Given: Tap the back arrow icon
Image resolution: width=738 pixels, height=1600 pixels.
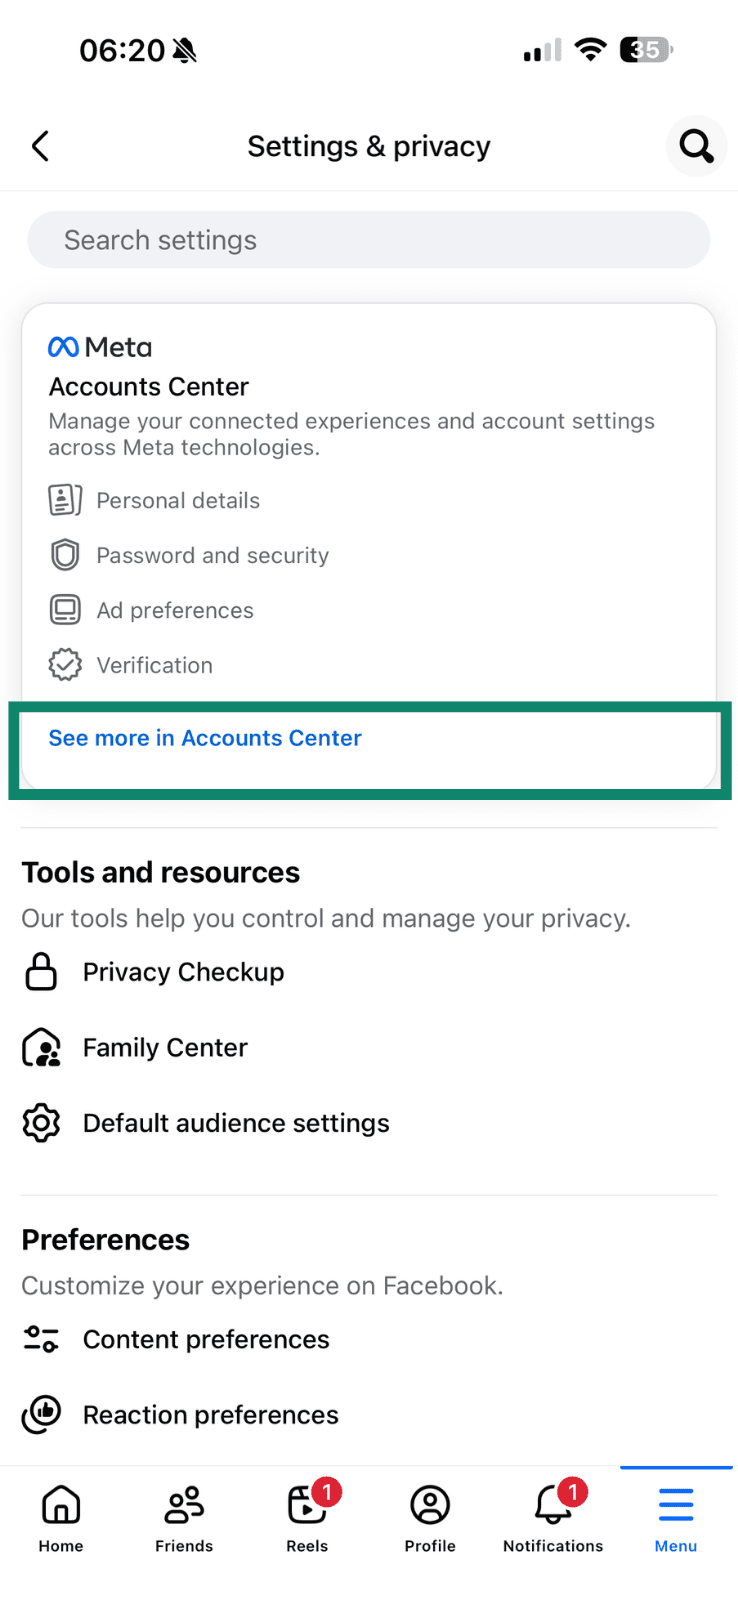Looking at the screenshot, I should [x=40, y=147].
